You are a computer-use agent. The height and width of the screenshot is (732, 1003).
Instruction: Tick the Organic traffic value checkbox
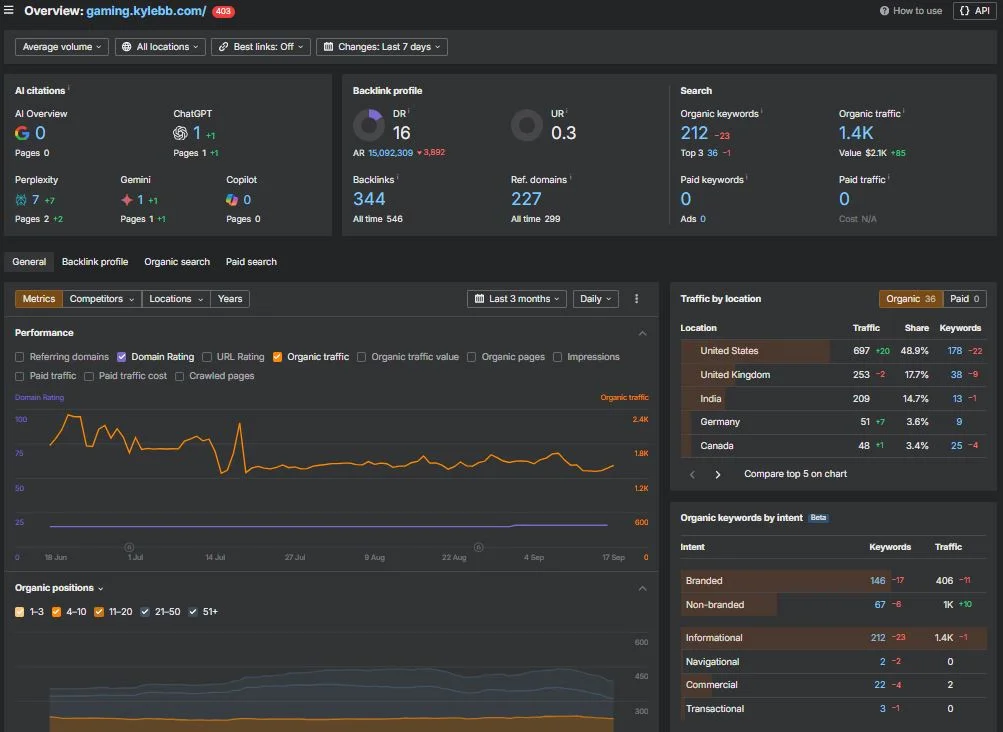(361, 357)
